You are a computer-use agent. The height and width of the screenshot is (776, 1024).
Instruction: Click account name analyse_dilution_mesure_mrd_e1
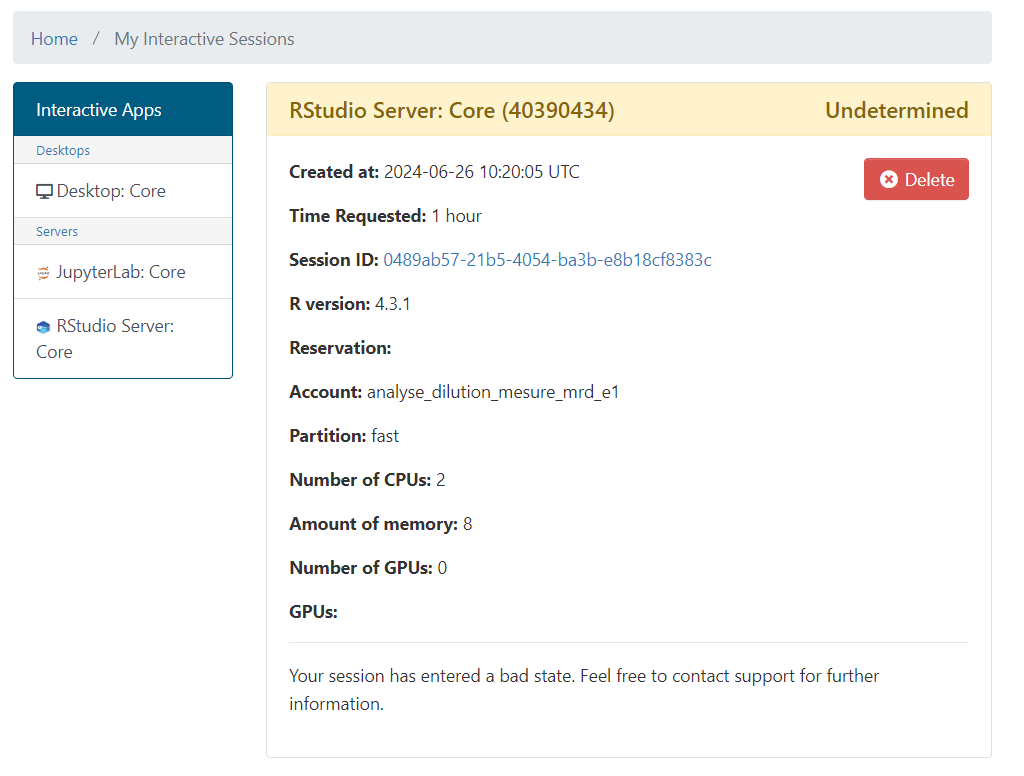click(x=493, y=392)
